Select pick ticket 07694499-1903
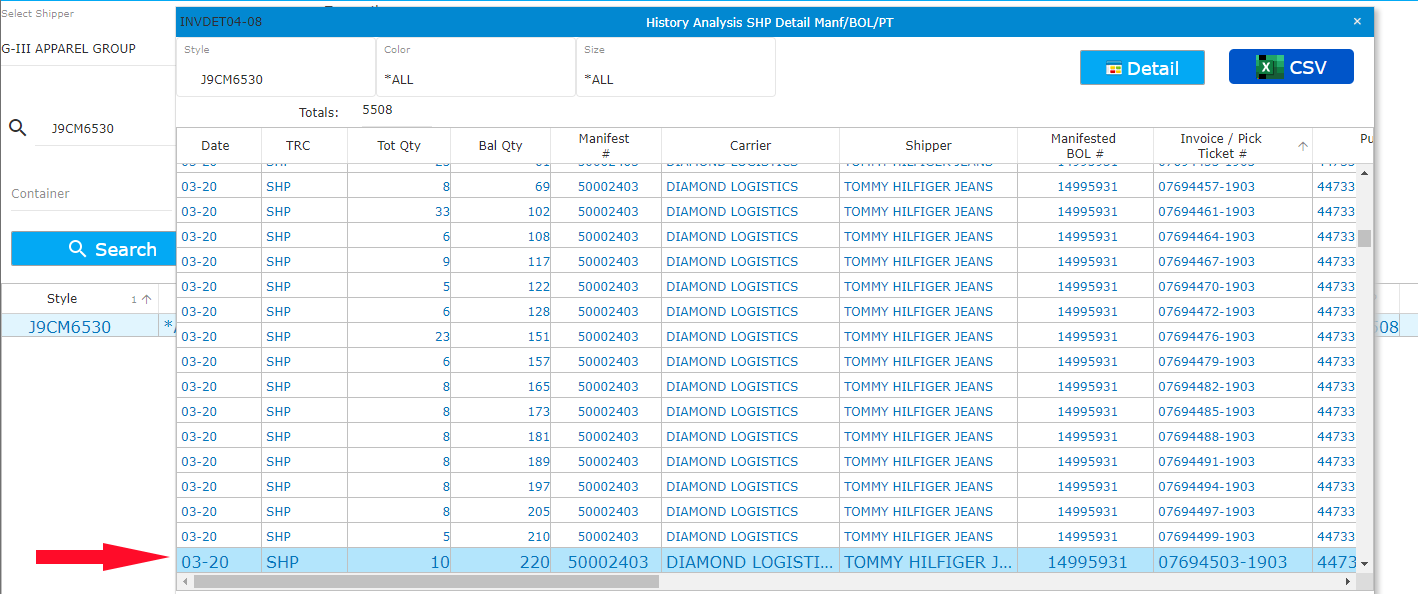1418x594 pixels. [1206, 536]
